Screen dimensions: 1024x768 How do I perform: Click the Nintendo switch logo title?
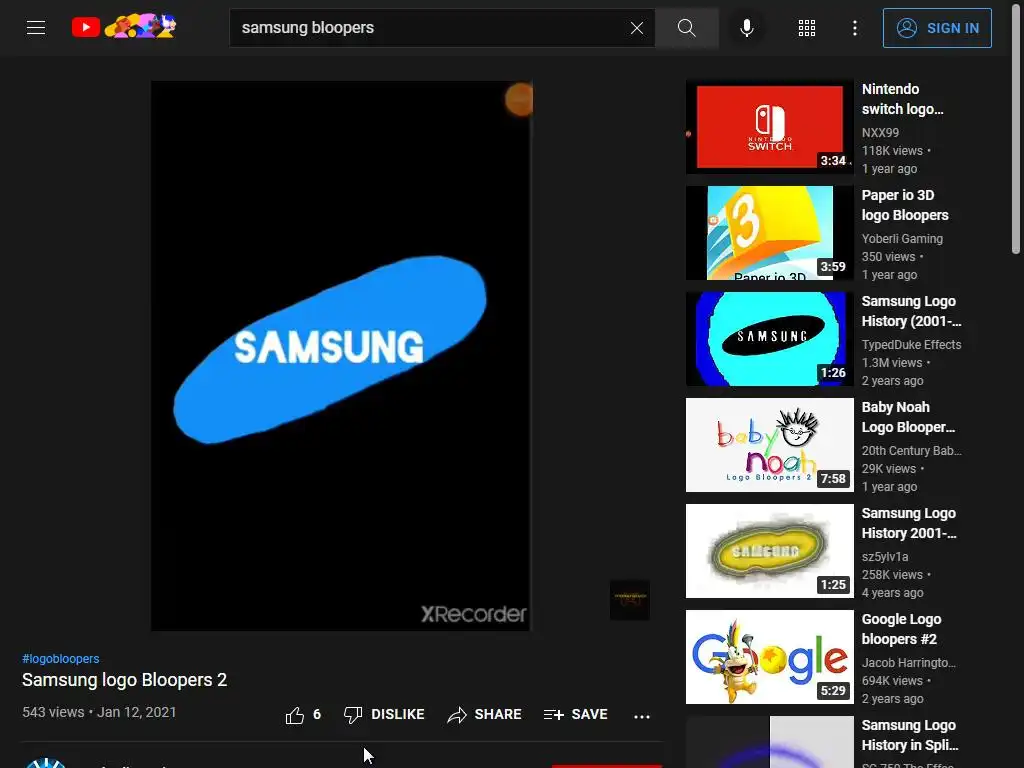click(903, 99)
